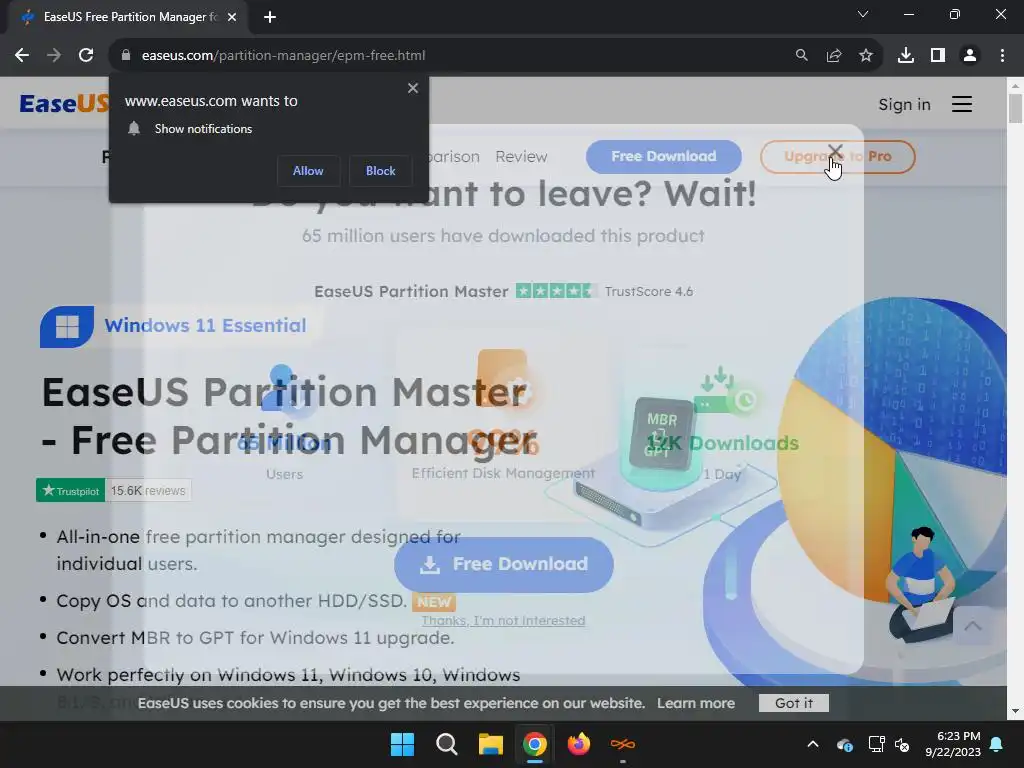Click the muted volume tray icon
Image resolution: width=1024 pixels, height=768 pixels.
point(902,744)
